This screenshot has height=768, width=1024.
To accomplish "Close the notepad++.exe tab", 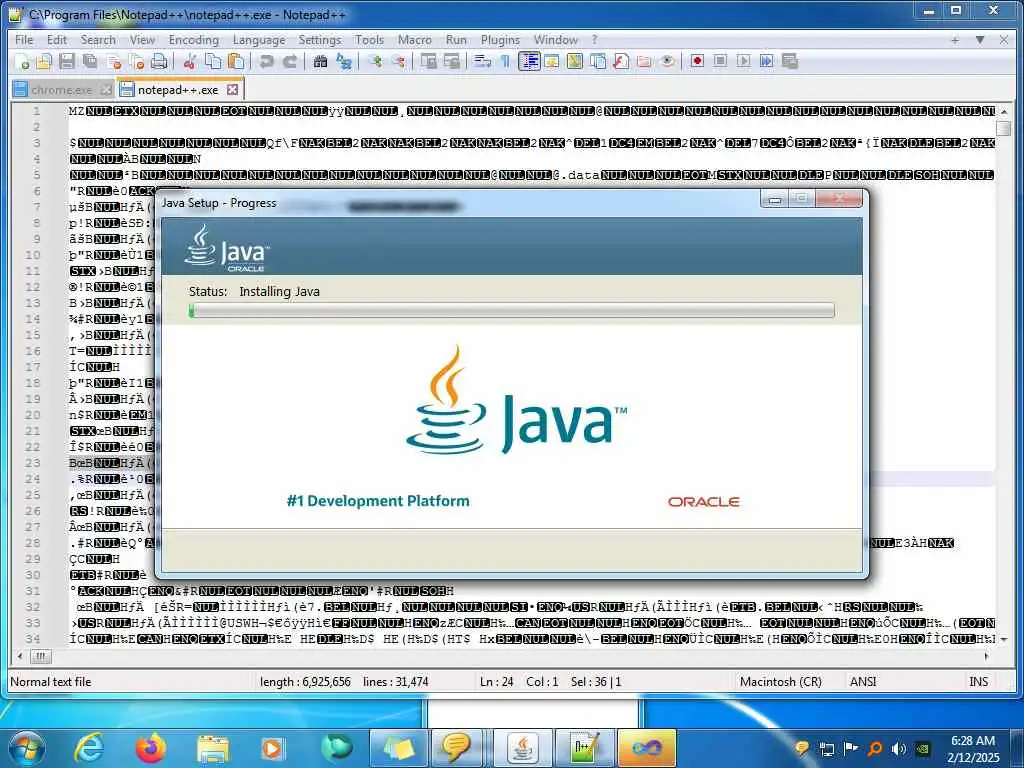I will tap(232, 89).
